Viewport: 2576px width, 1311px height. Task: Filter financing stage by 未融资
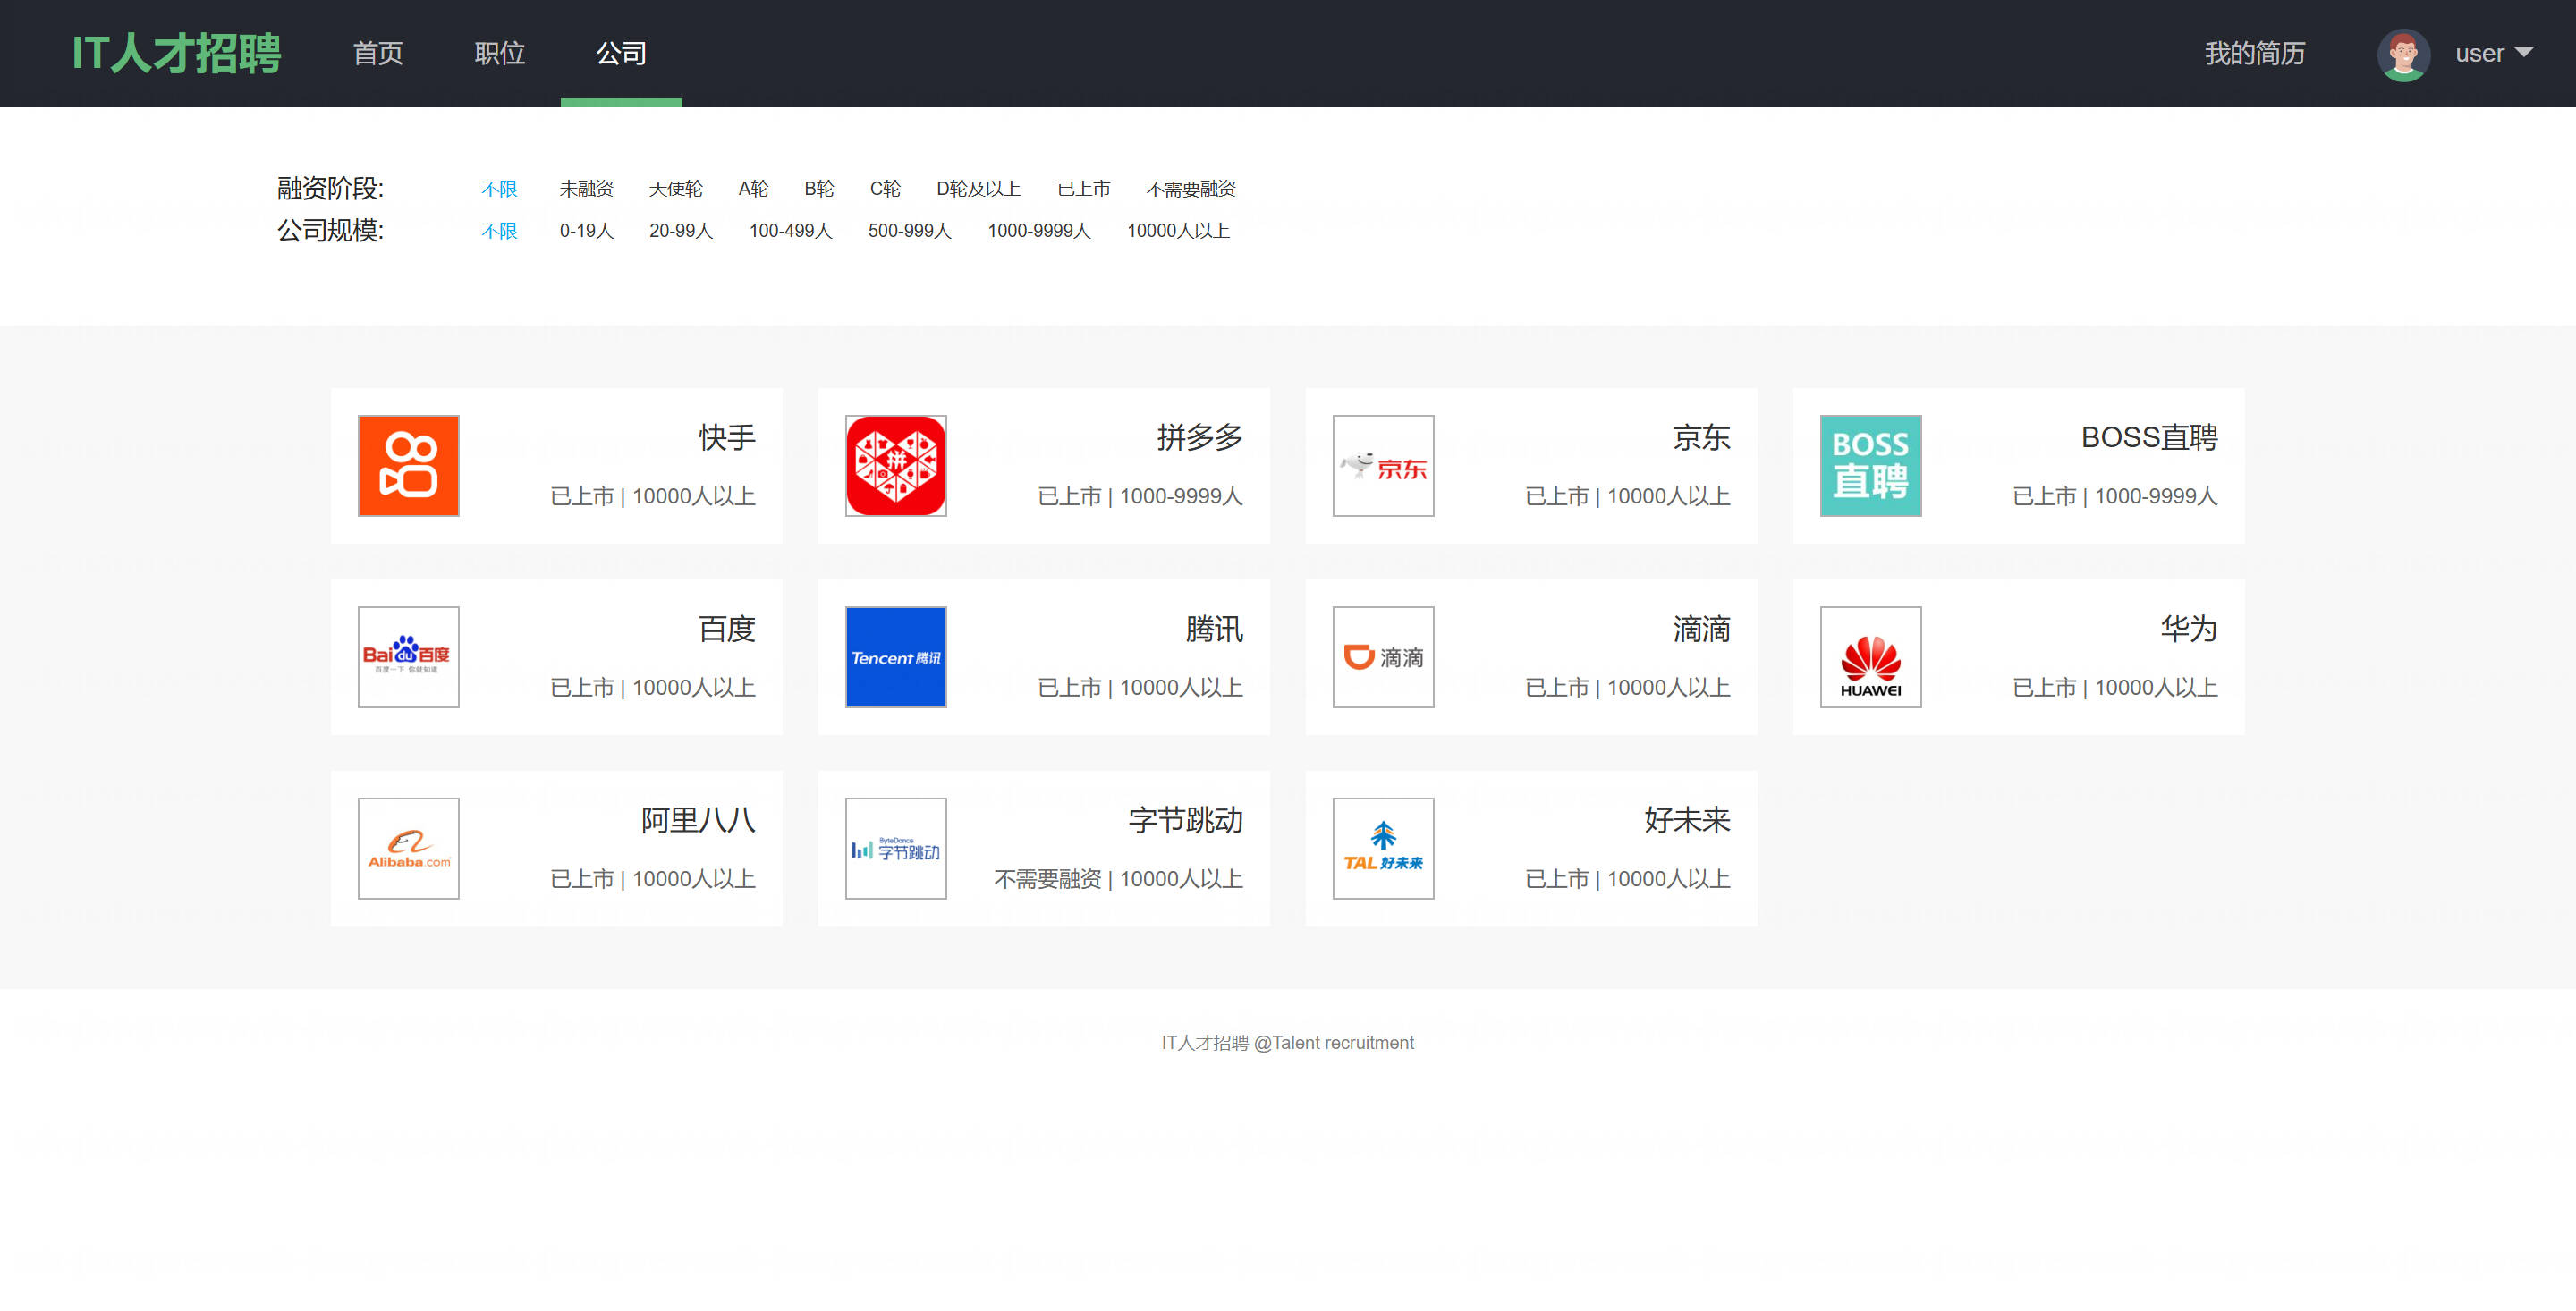click(586, 189)
